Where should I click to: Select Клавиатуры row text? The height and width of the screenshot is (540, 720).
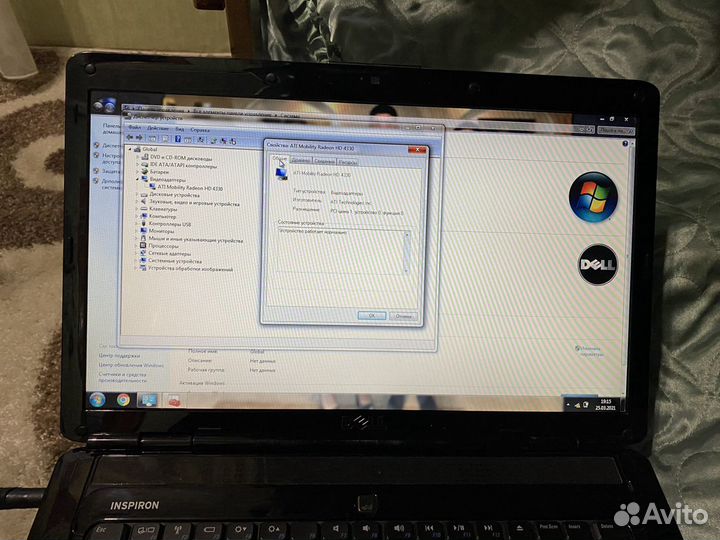pyautogui.click(x=163, y=209)
